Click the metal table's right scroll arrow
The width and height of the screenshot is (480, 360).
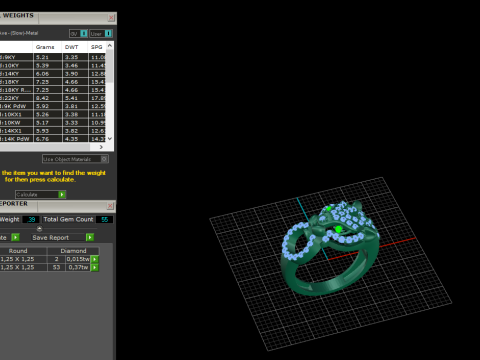tap(101, 147)
